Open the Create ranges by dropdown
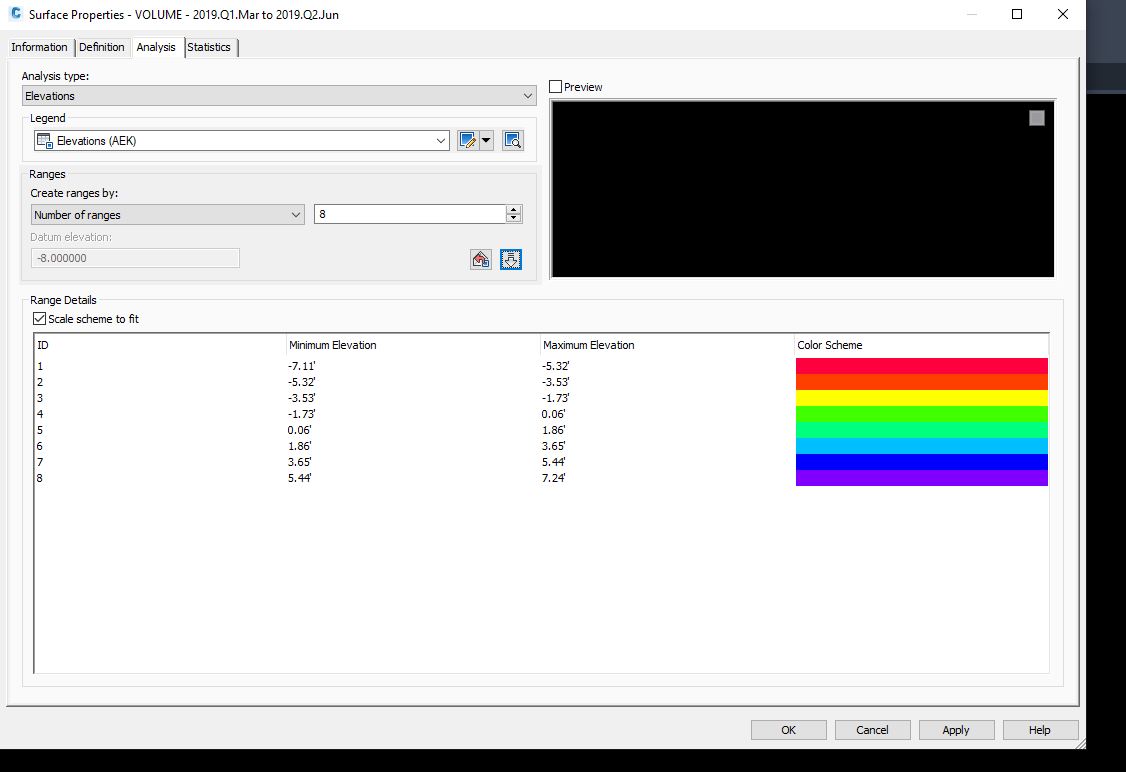This screenshot has height=772, width=1126. point(295,214)
